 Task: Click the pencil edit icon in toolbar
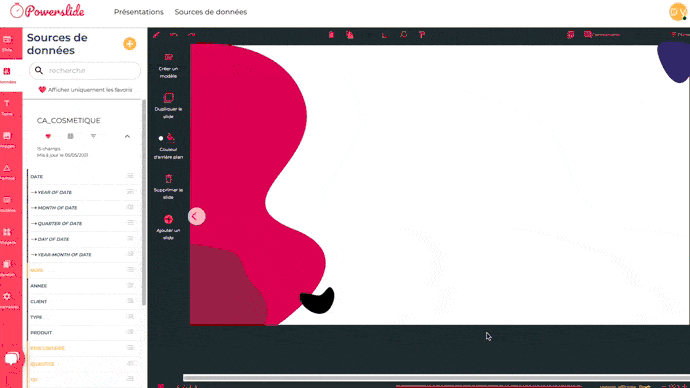[x=156, y=35]
